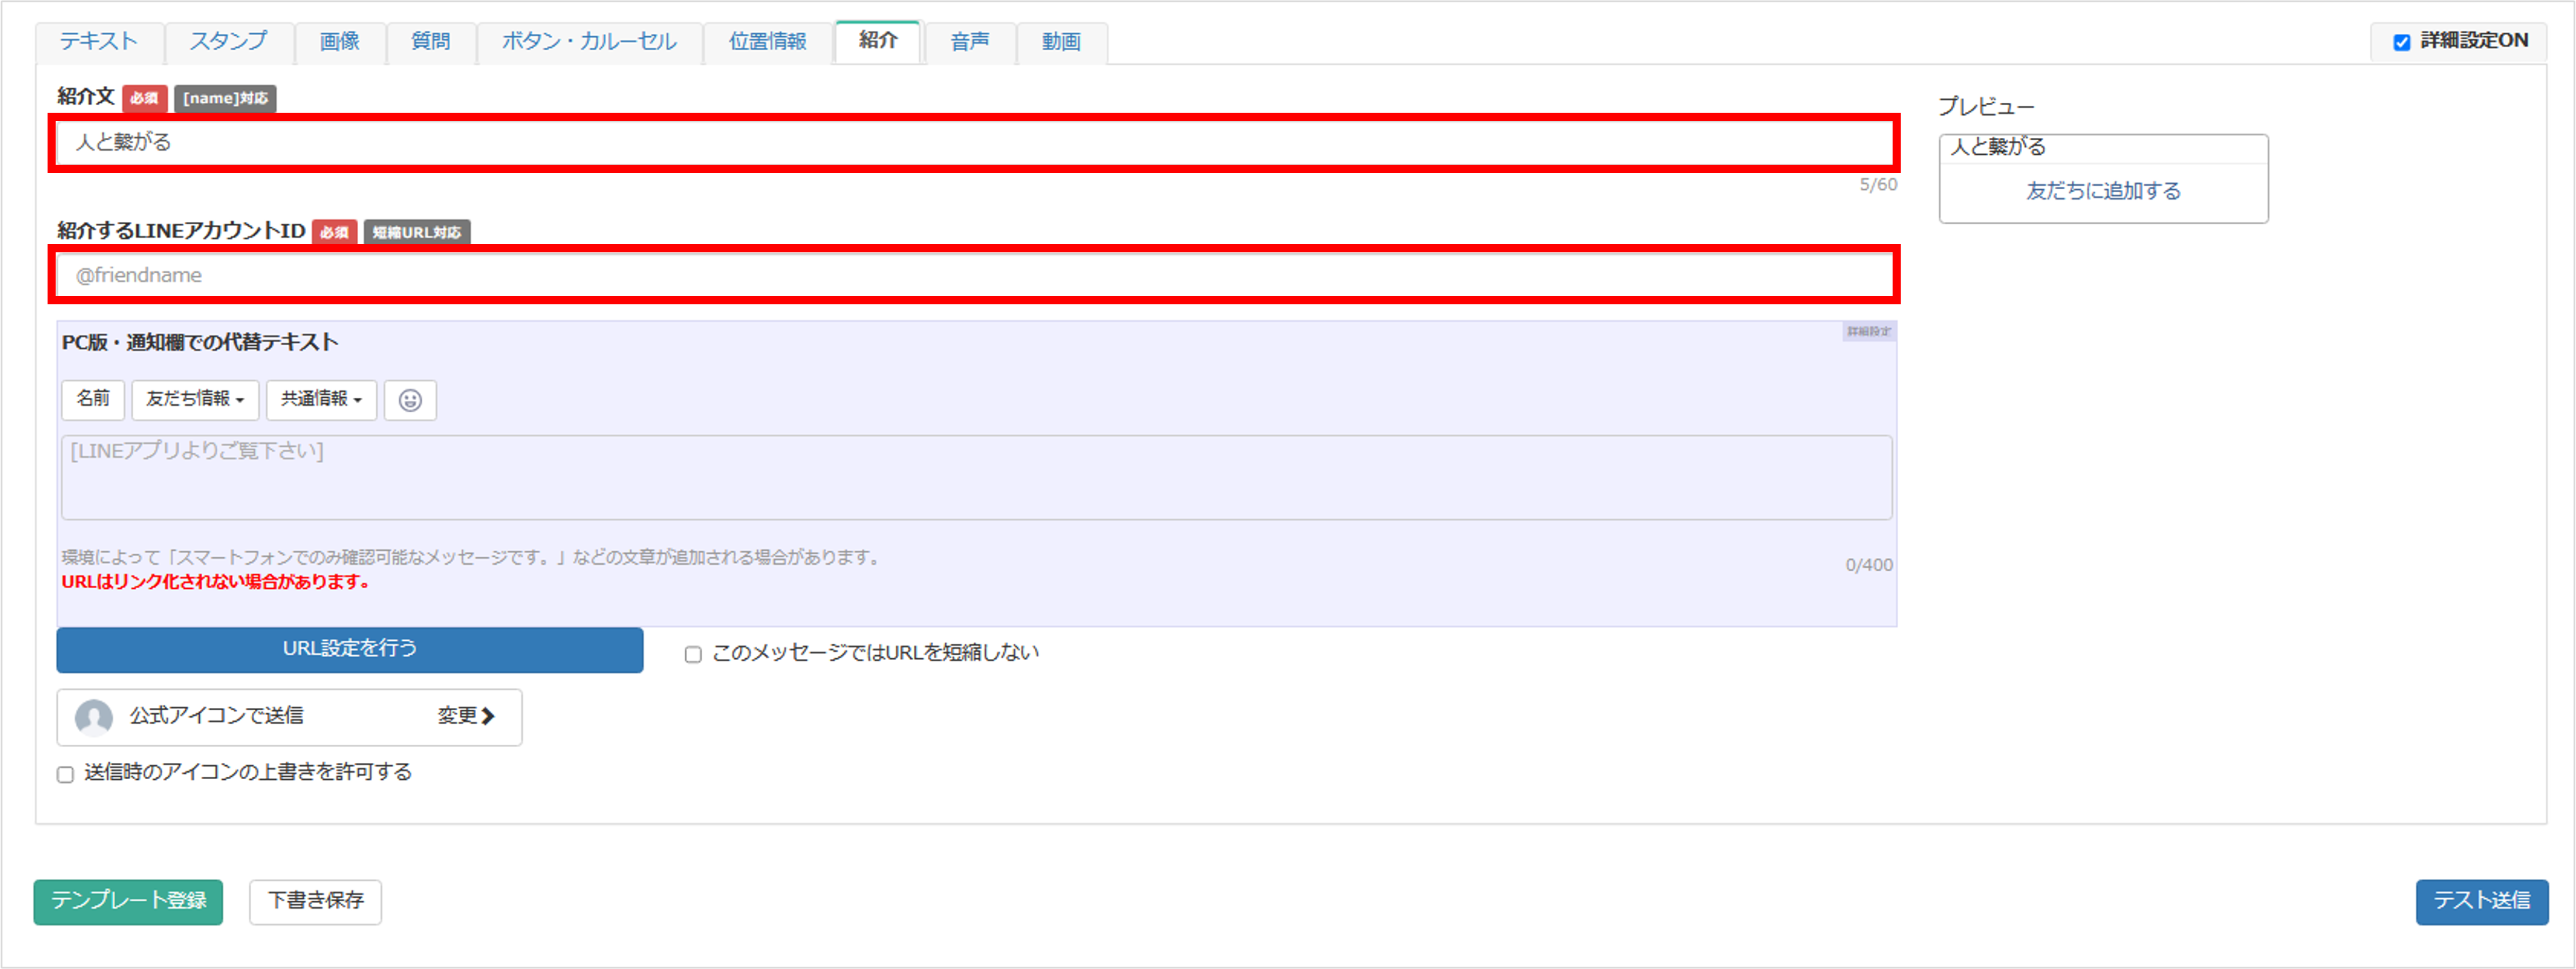Open the 友だち情報 dropdown
The height and width of the screenshot is (969, 2576).
[x=195, y=399]
